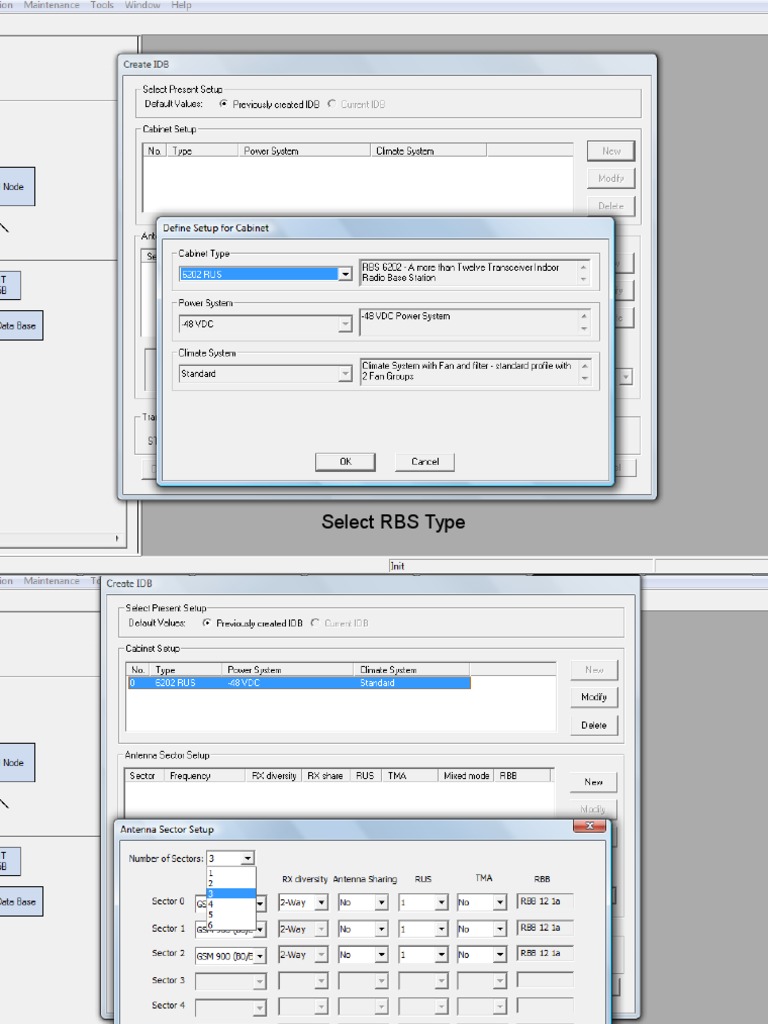Click the Mixed mode column header

pyautogui.click(x=466, y=776)
